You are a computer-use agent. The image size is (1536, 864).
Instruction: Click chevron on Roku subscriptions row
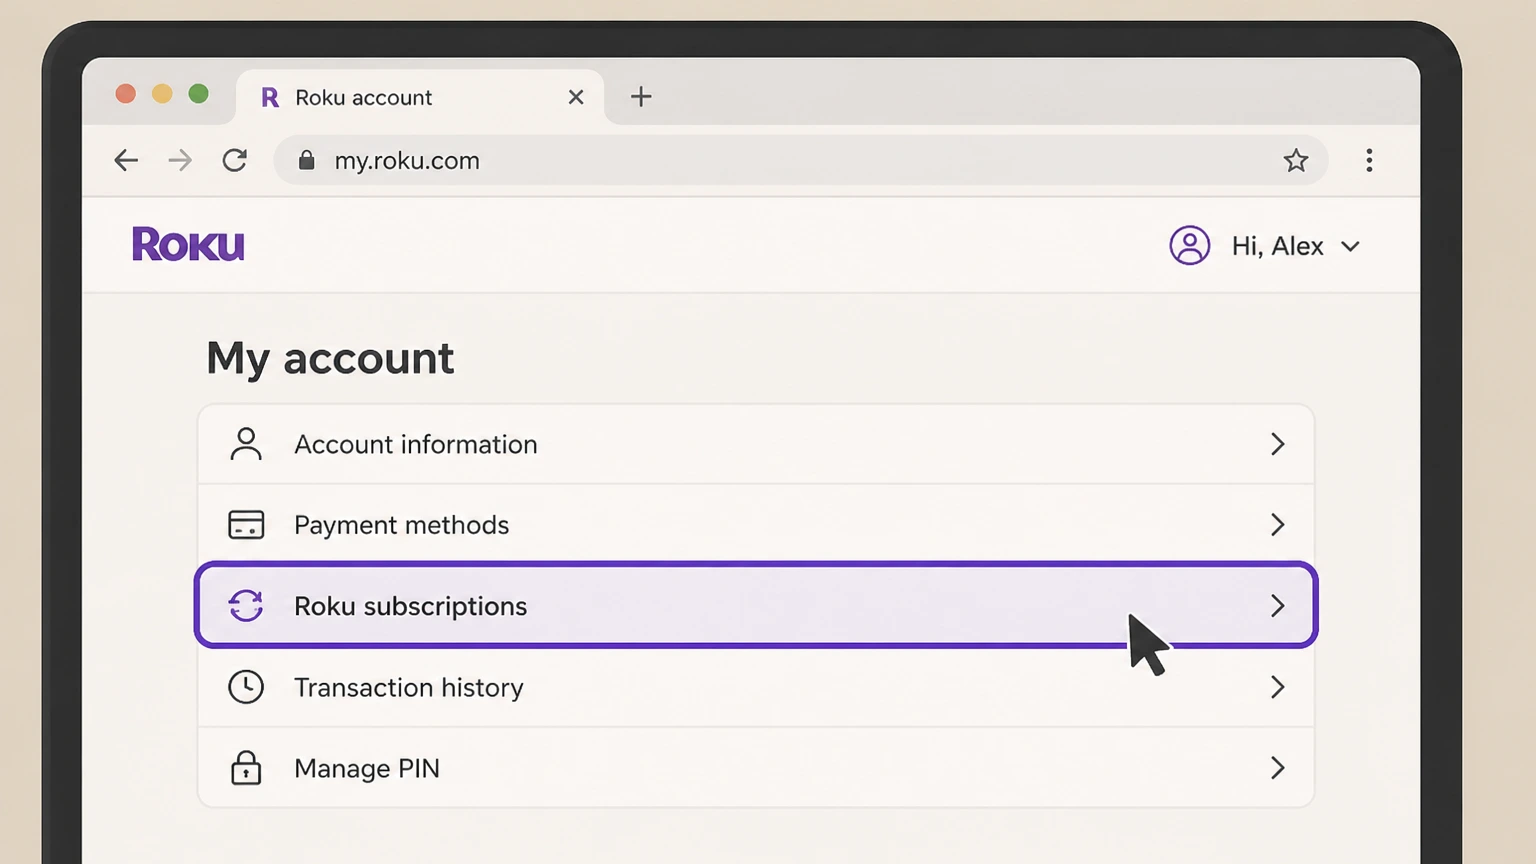(x=1277, y=606)
